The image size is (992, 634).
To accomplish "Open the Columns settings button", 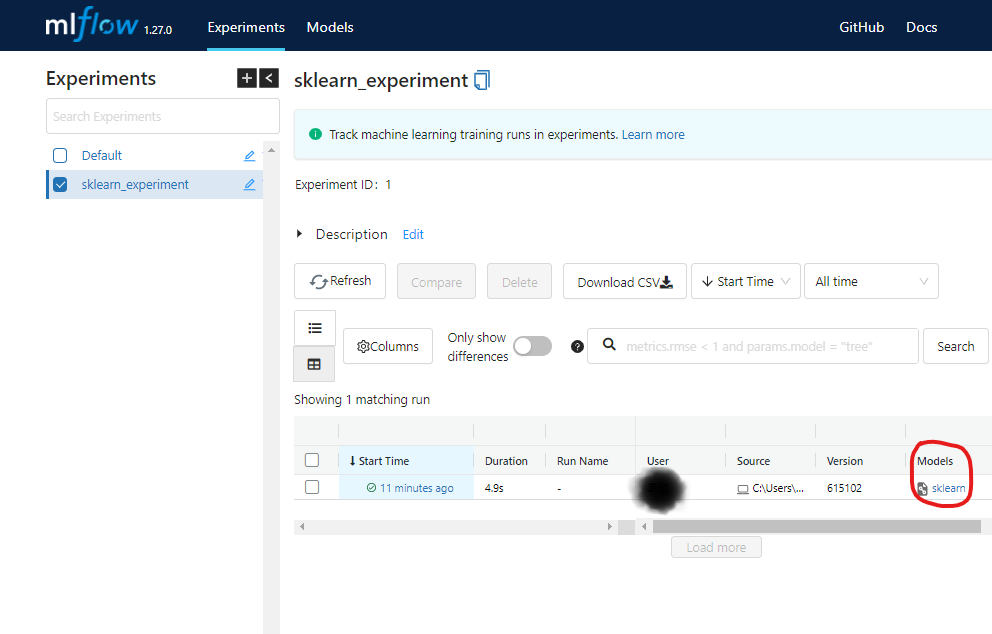I will click(388, 346).
